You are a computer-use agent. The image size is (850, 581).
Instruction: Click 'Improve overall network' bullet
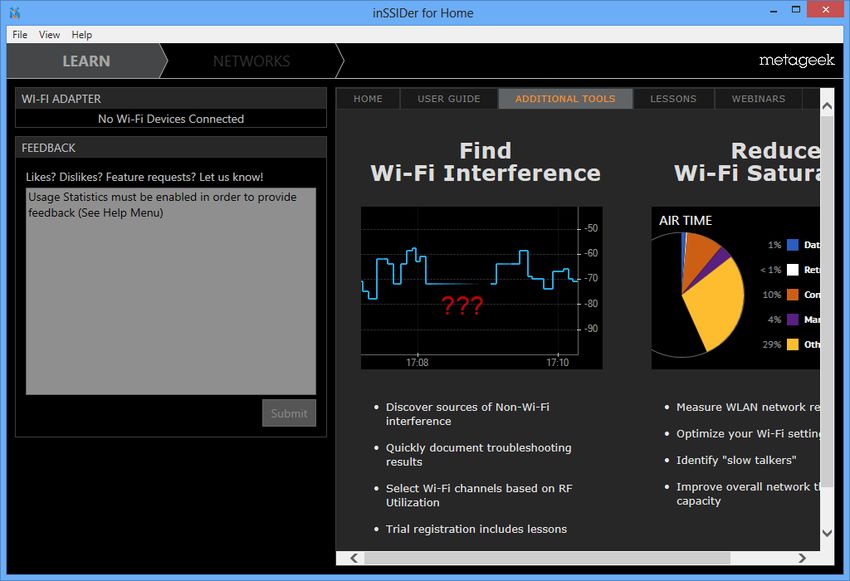coord(748,494)
